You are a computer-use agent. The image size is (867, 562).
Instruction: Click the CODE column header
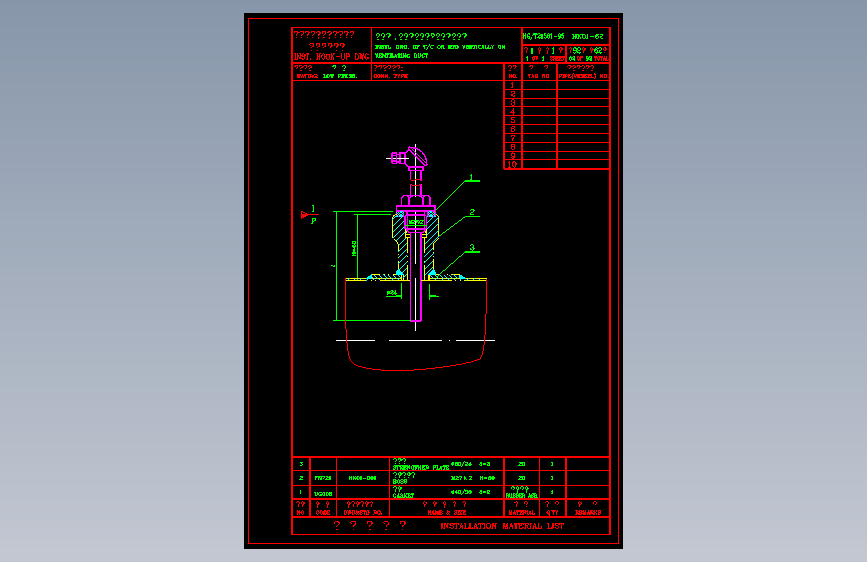point(323,513)
